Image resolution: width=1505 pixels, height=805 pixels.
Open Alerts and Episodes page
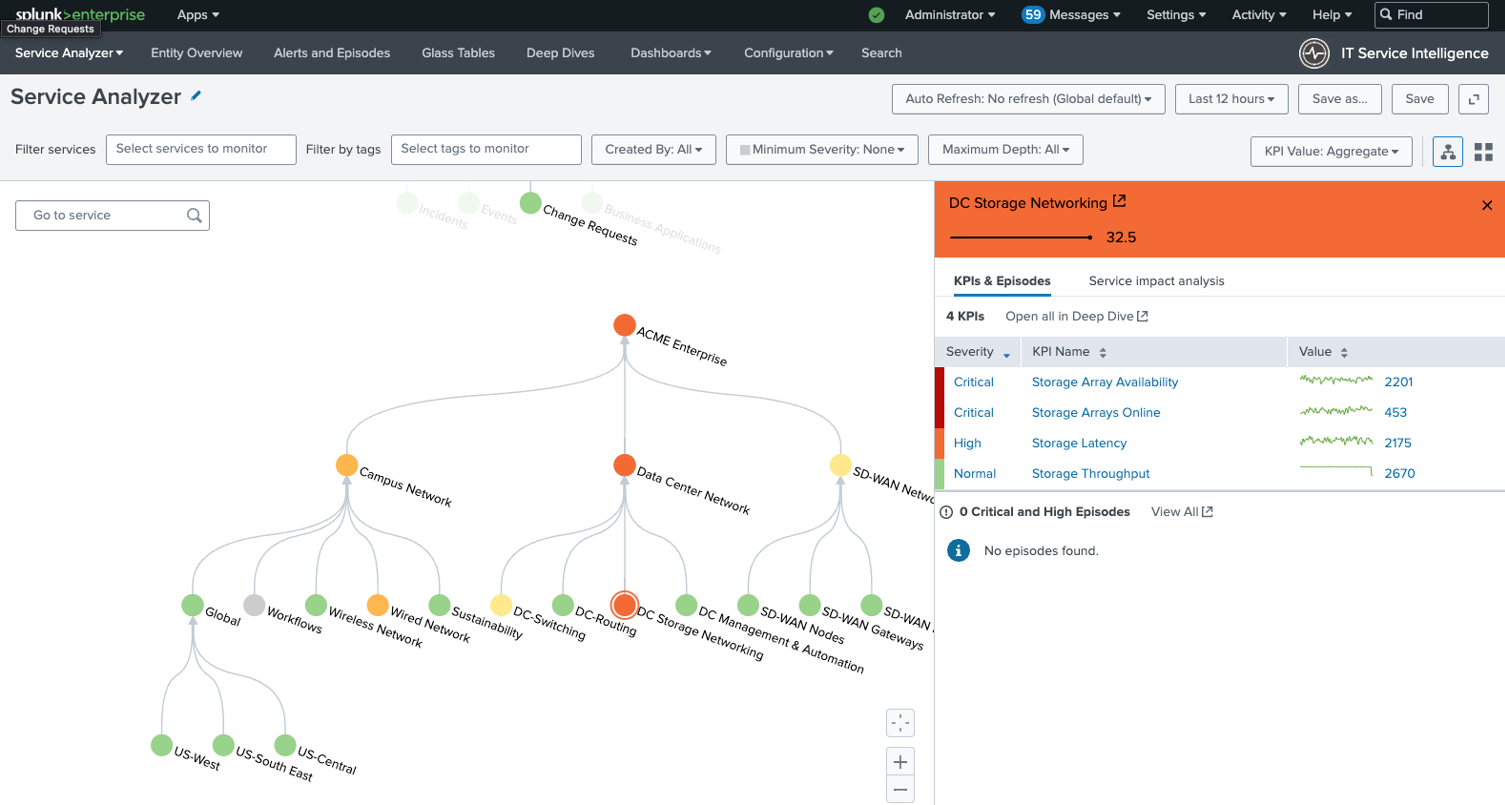(x=332, y=53)
